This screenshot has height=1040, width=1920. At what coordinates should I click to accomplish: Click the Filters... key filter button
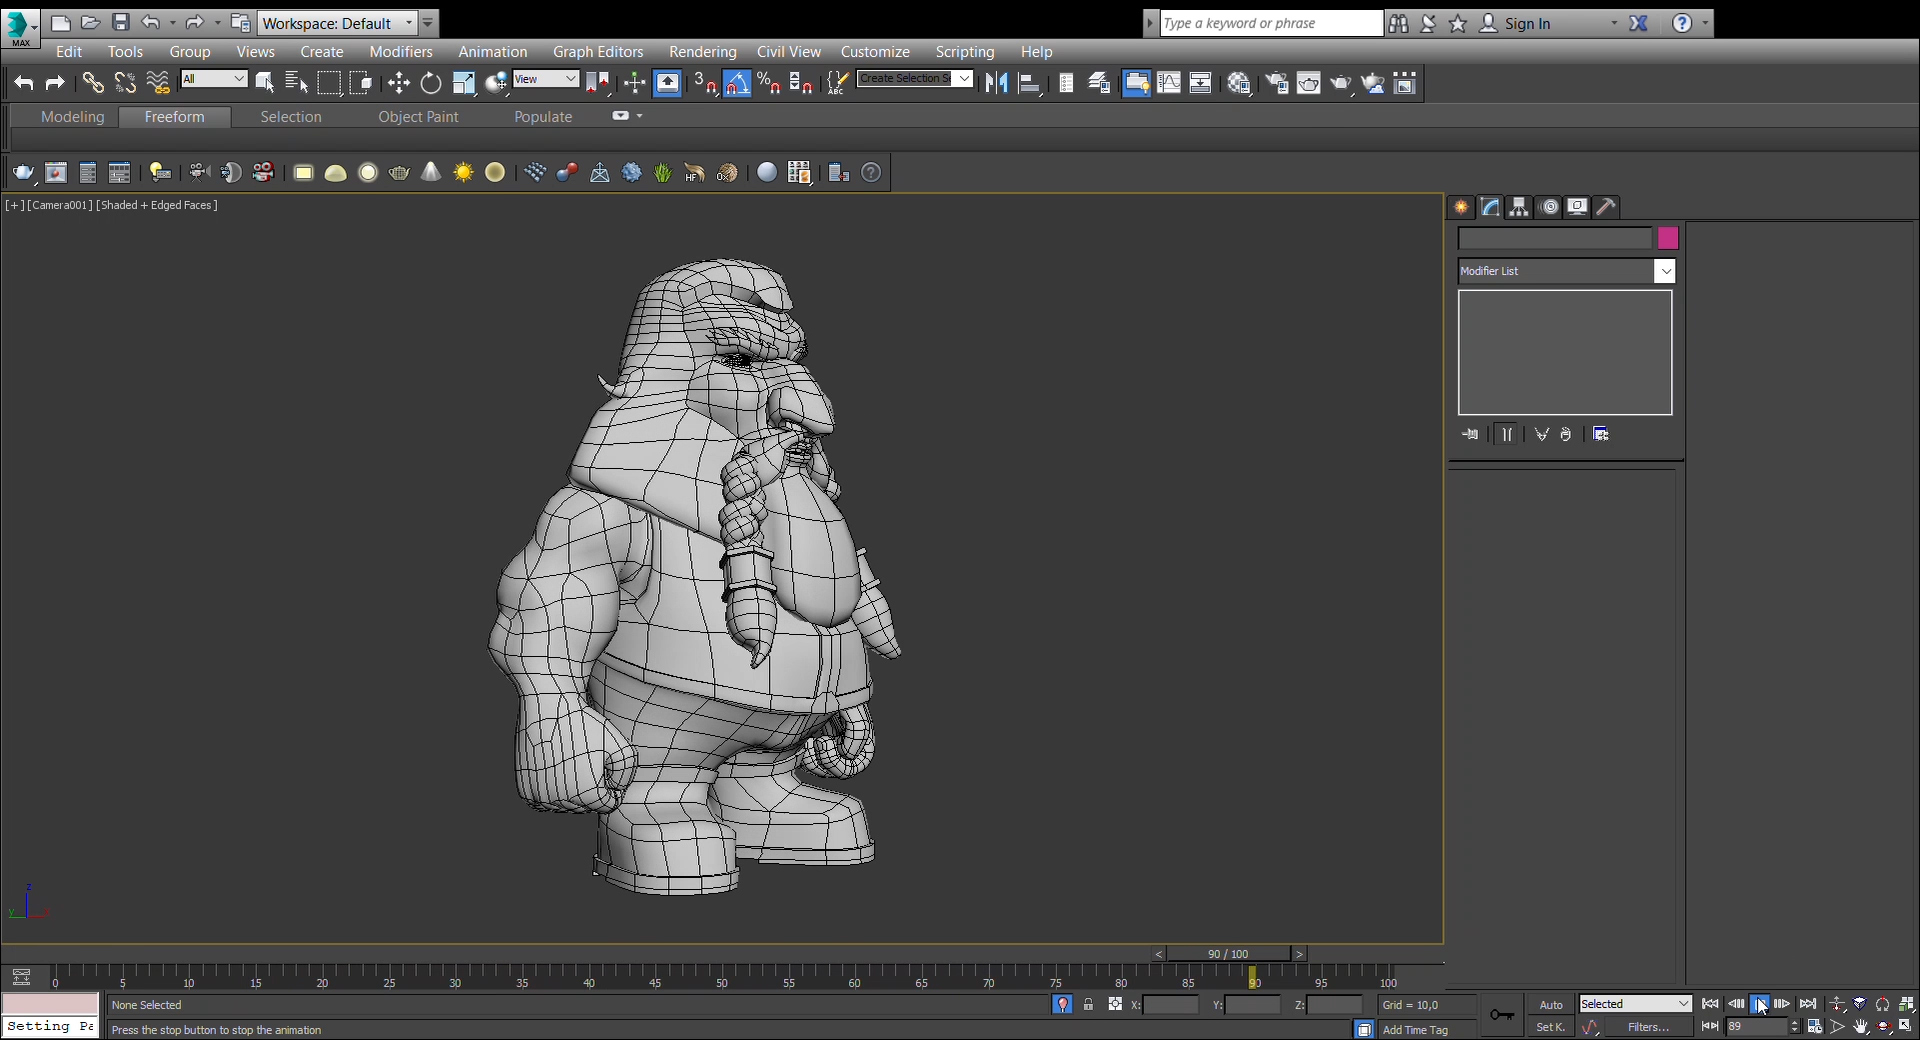click(1647, 1027)
